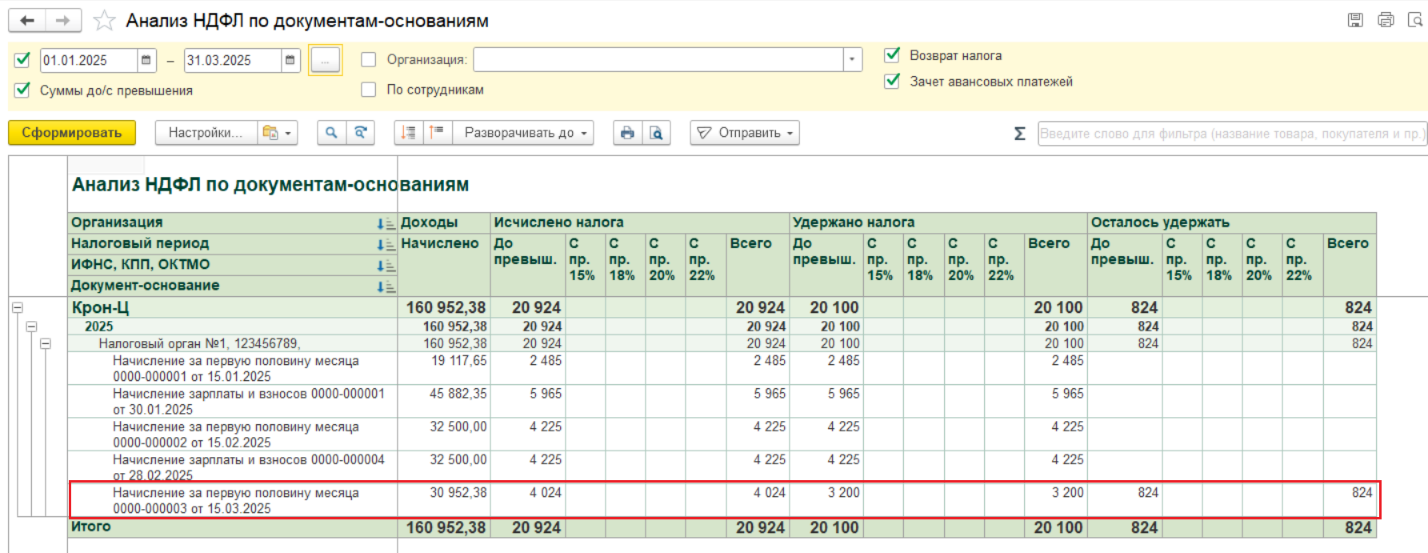This screenshot has height=553, width=1428.
Task: Collapse the Крон-Ц group row
Action: [x=16, y=308]
